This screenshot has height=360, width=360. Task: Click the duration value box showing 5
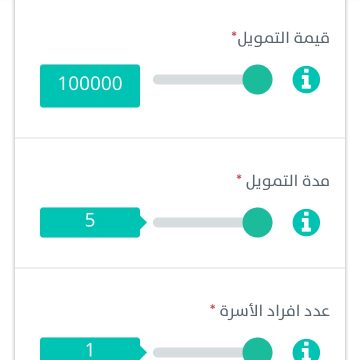click(90, 223)
